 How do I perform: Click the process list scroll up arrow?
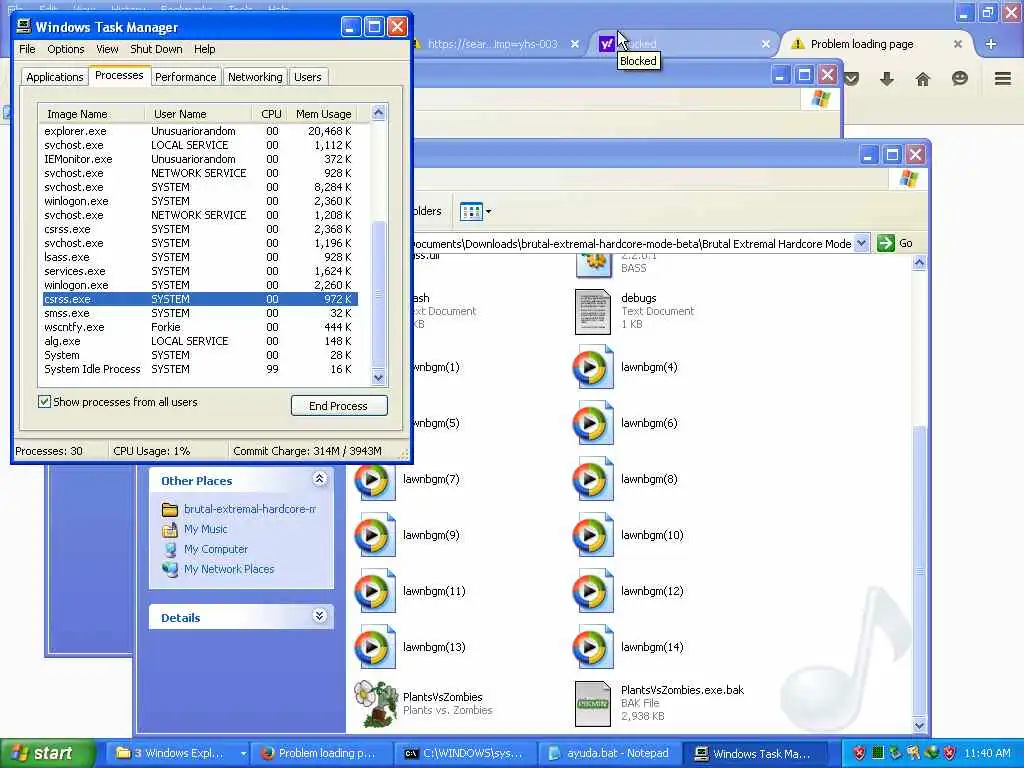coord(378,112)
